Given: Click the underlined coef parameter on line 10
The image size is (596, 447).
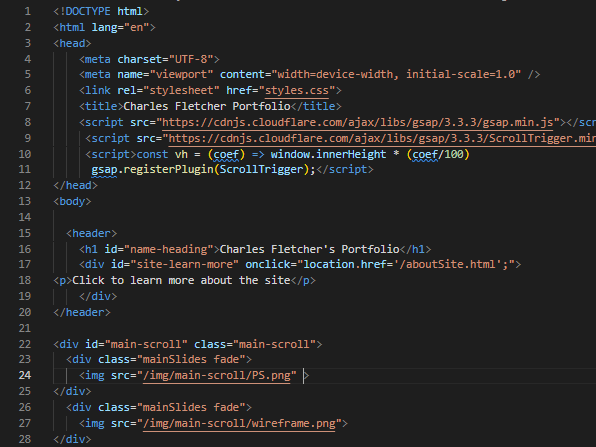Looking at the screenshot, I should tap(226, 154).
